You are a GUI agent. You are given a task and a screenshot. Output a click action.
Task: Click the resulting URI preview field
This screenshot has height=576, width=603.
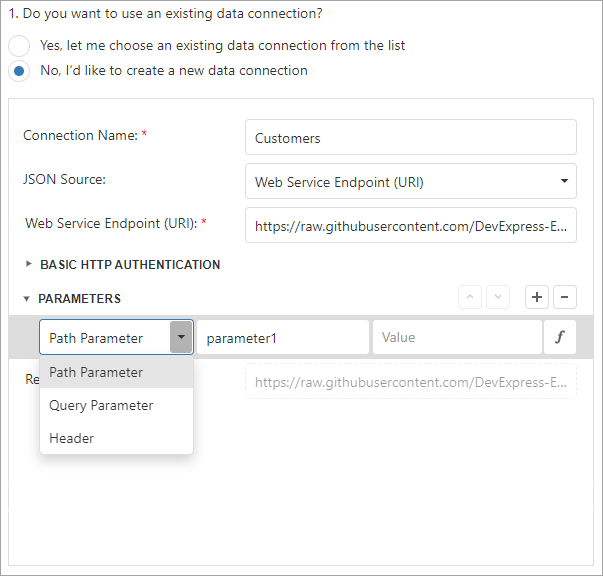410,382
